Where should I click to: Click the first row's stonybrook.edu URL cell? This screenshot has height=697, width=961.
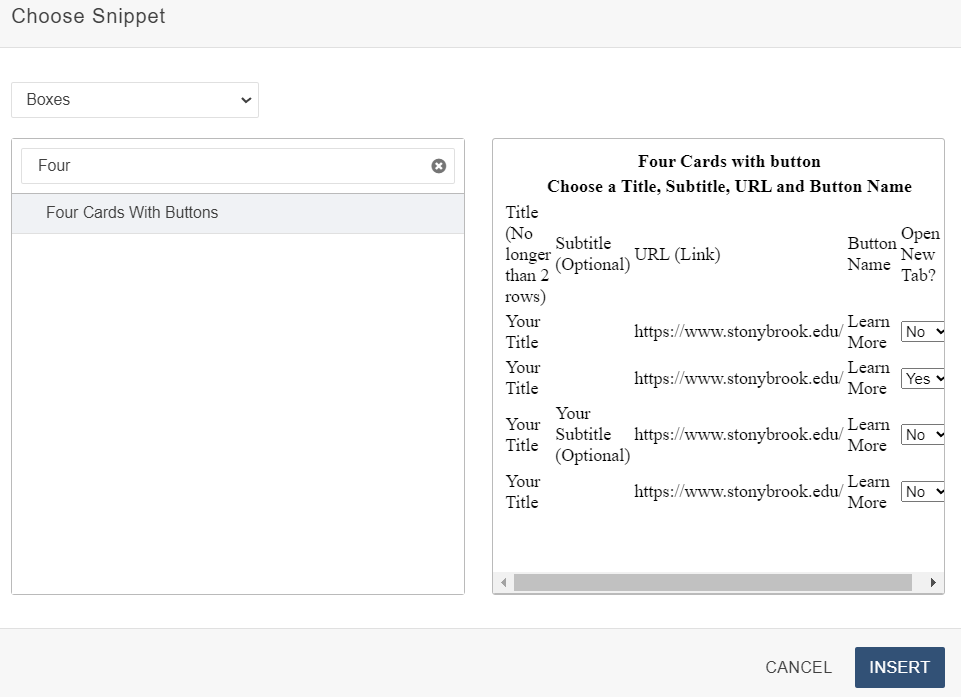tap(738, 332)
